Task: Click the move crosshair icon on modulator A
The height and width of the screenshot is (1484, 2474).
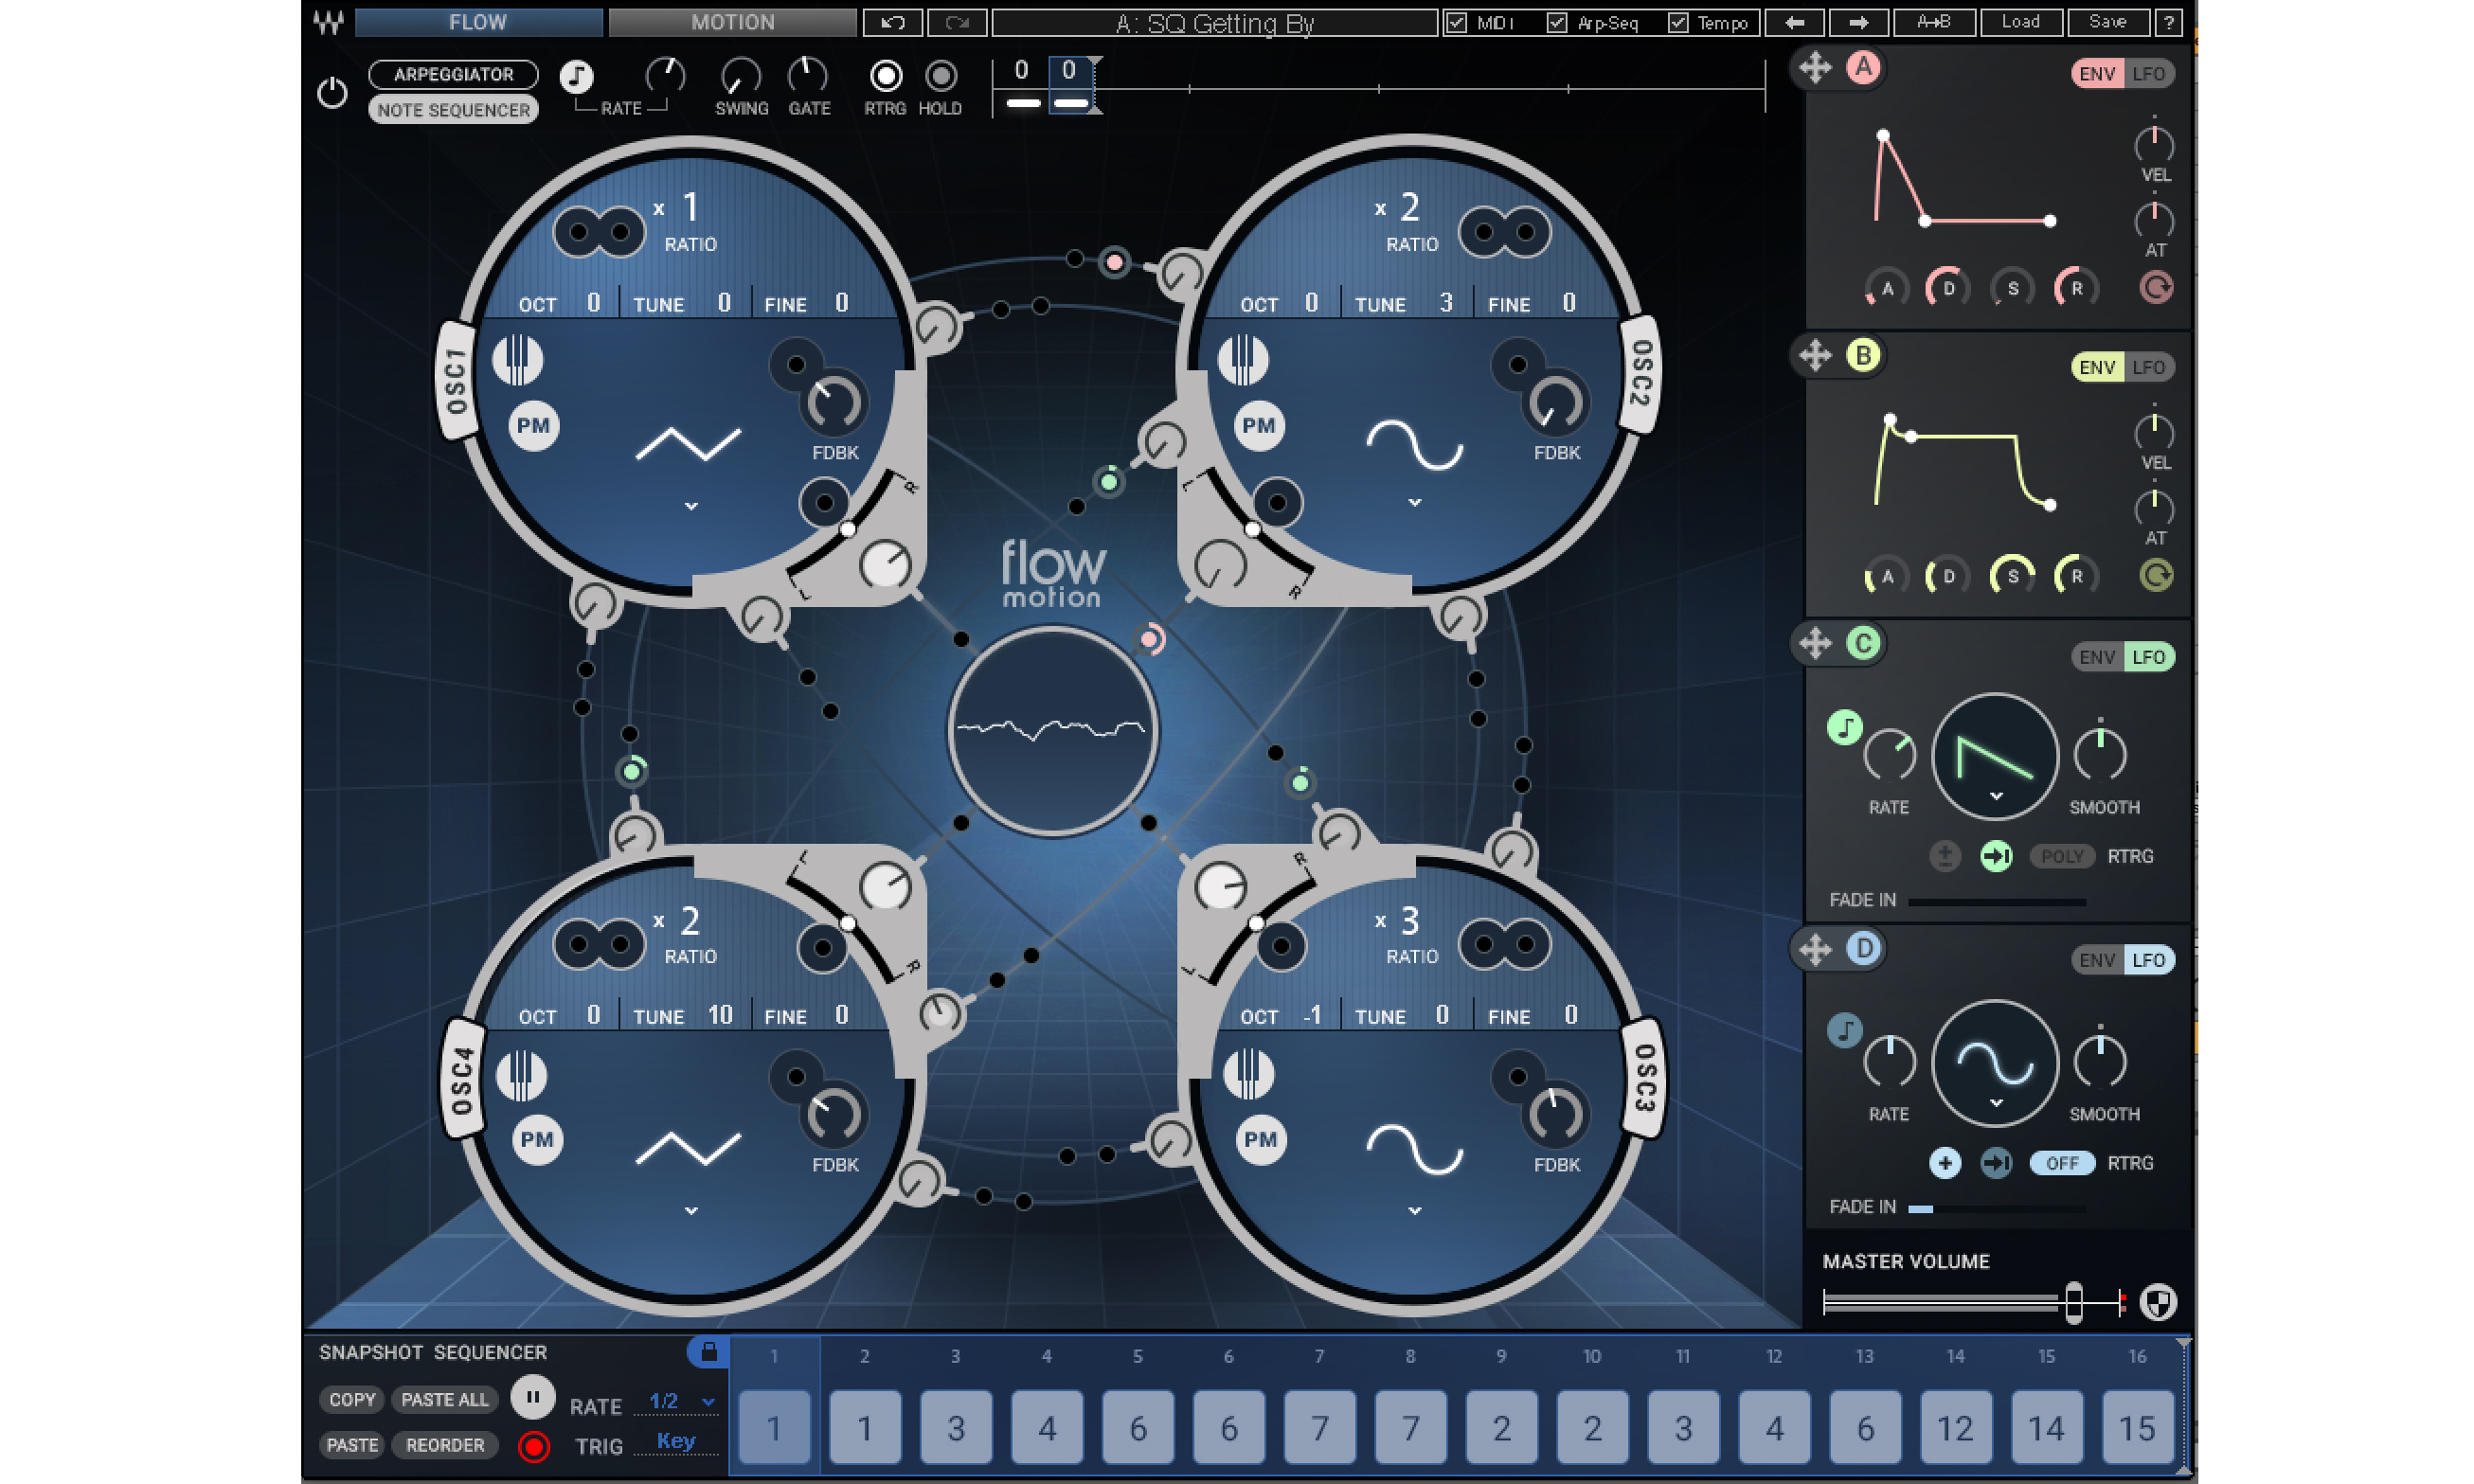Action: [x=1817, y=68]
